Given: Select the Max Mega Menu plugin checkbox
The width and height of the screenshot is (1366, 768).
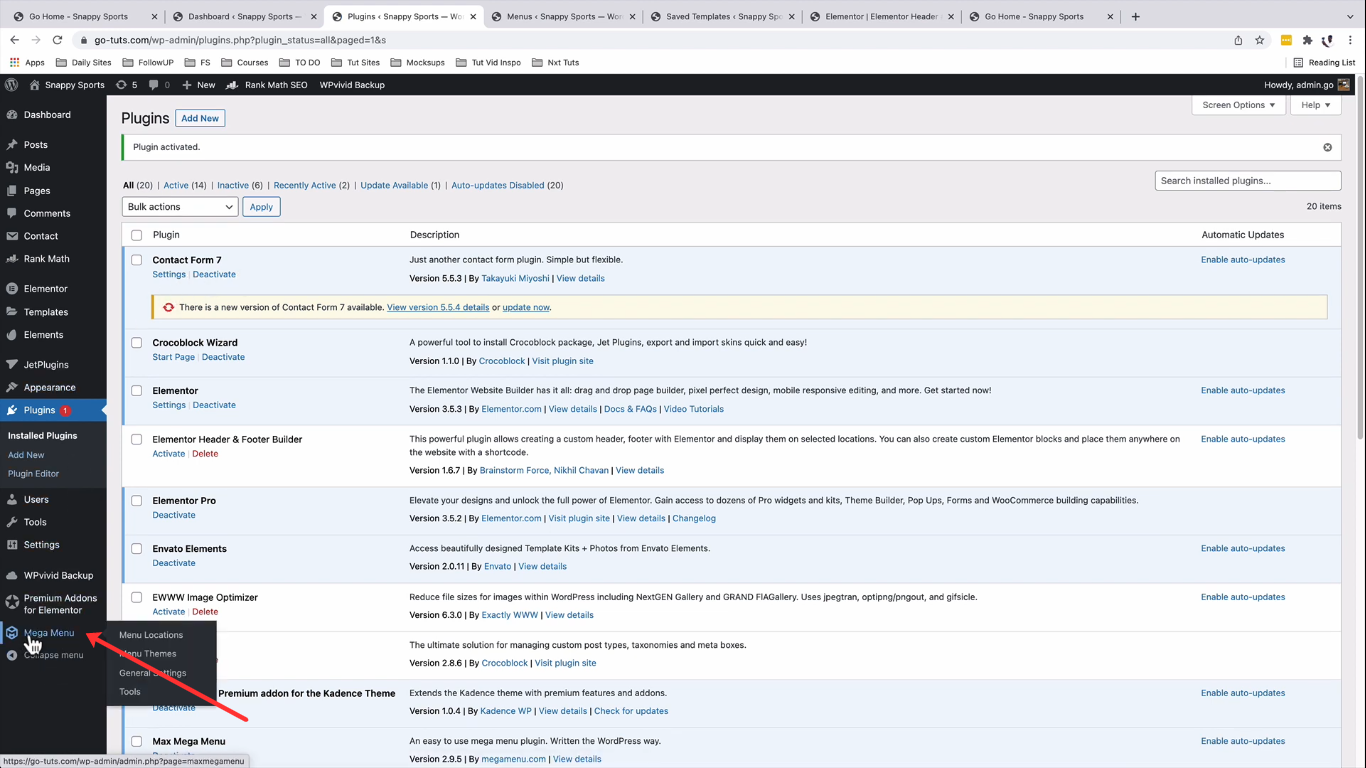Looking at the screenshot, I should (137, 742).
